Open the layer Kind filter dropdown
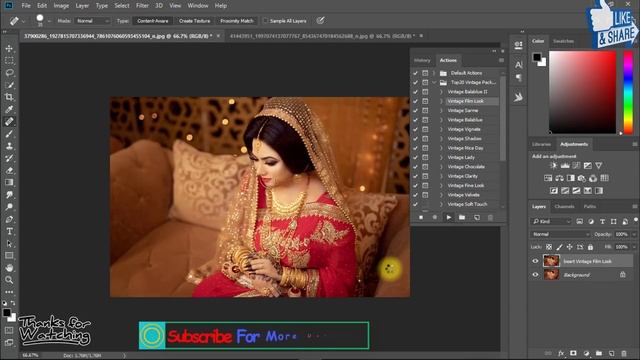640x360 pixels. tap(551, 221)
